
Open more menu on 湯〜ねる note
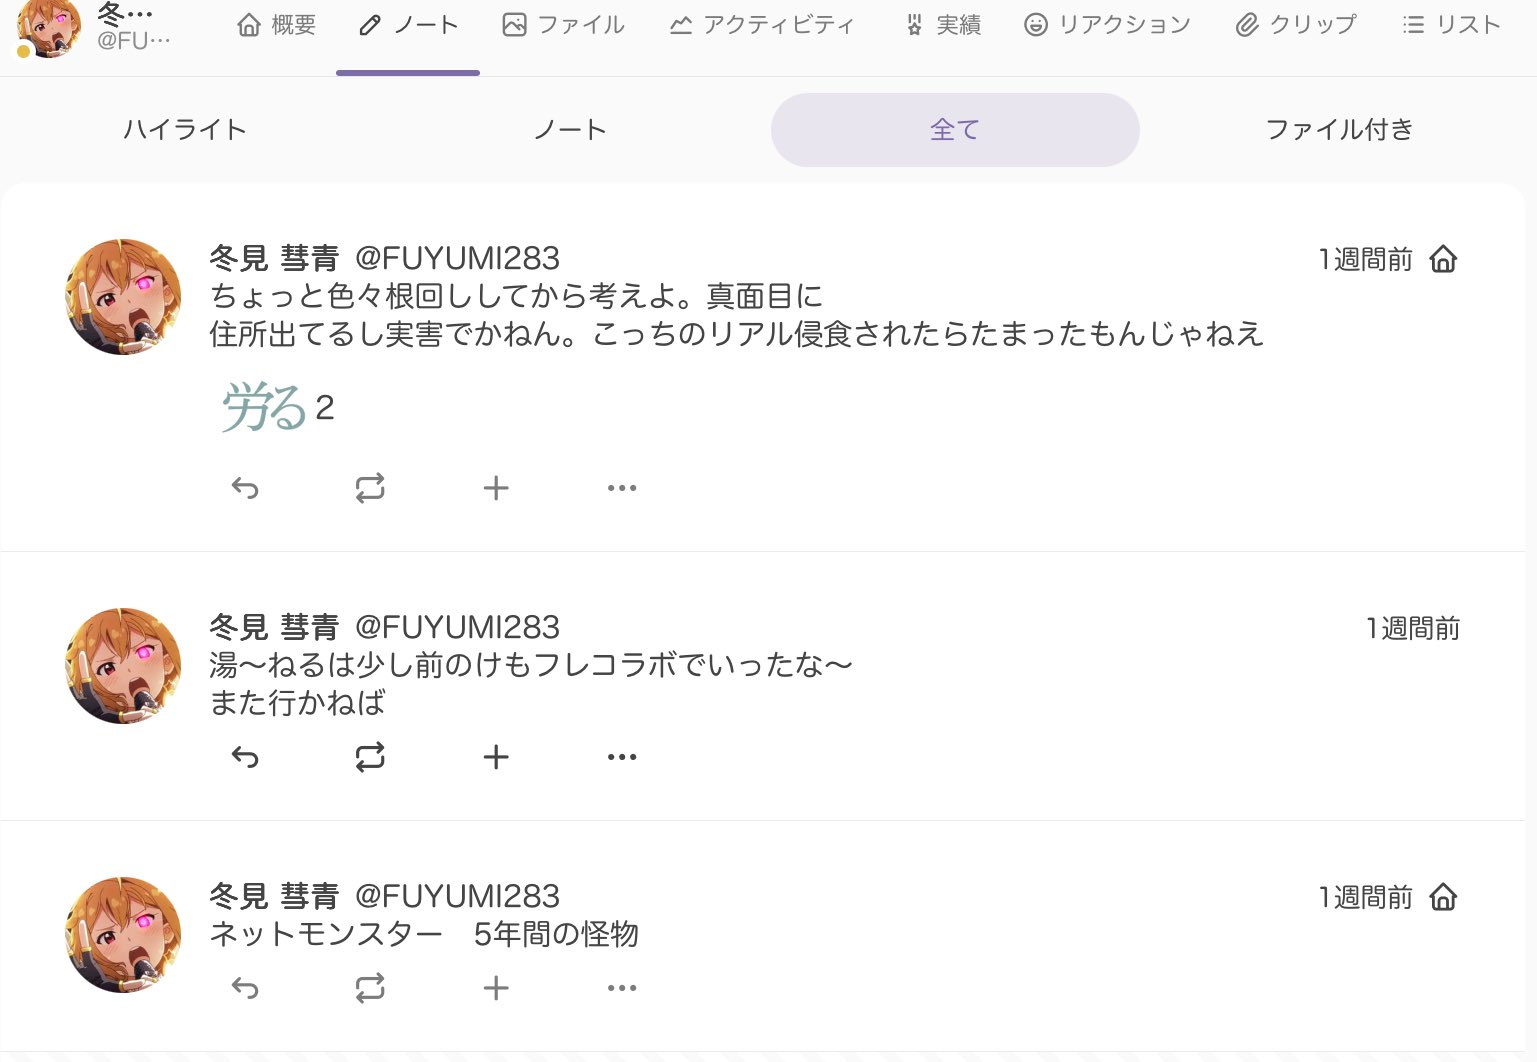[621, 757]
